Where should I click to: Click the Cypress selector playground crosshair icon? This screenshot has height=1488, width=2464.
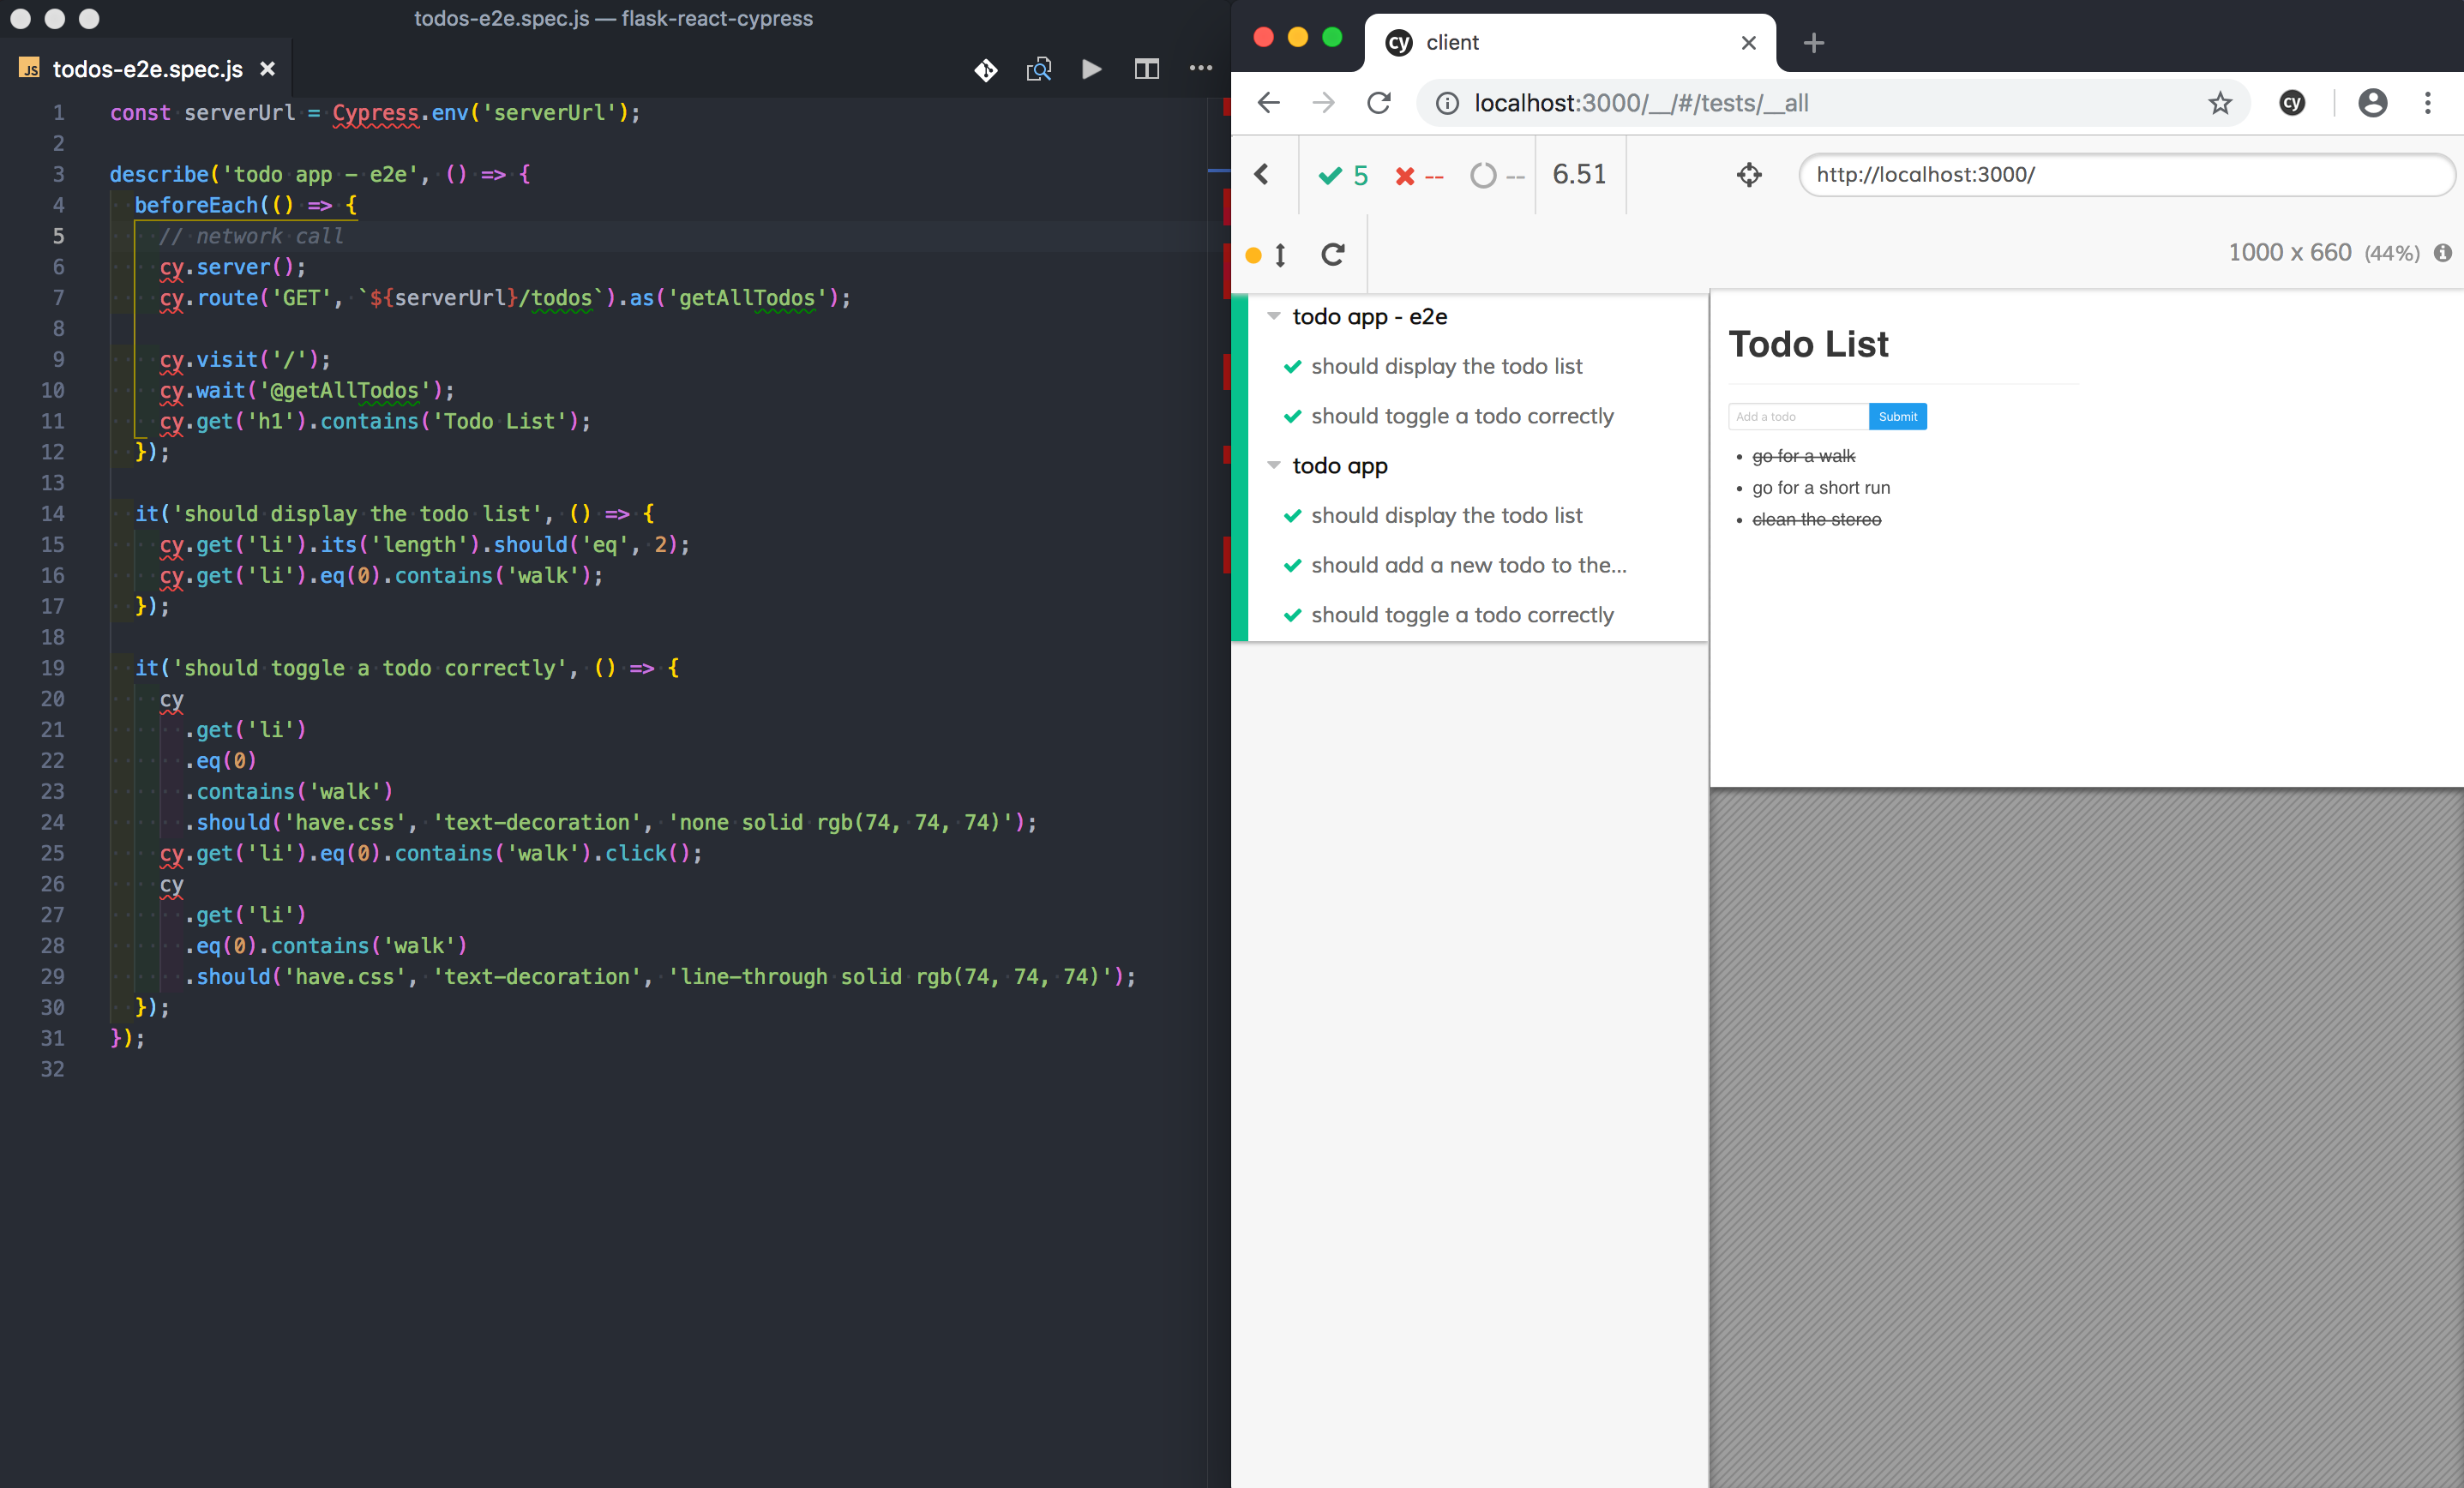pos(1748,175)
